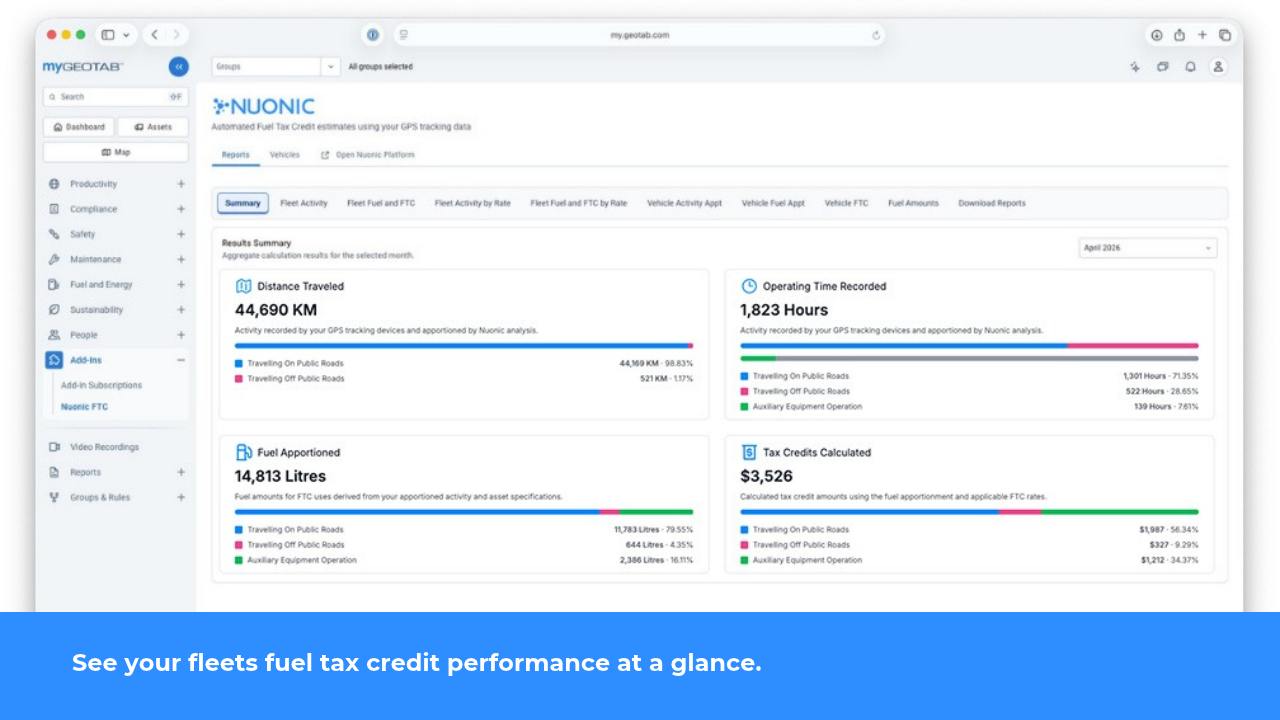
Task: Open the Fleet Activity tab
Action: pyautogui.click(x=304, y=203)
